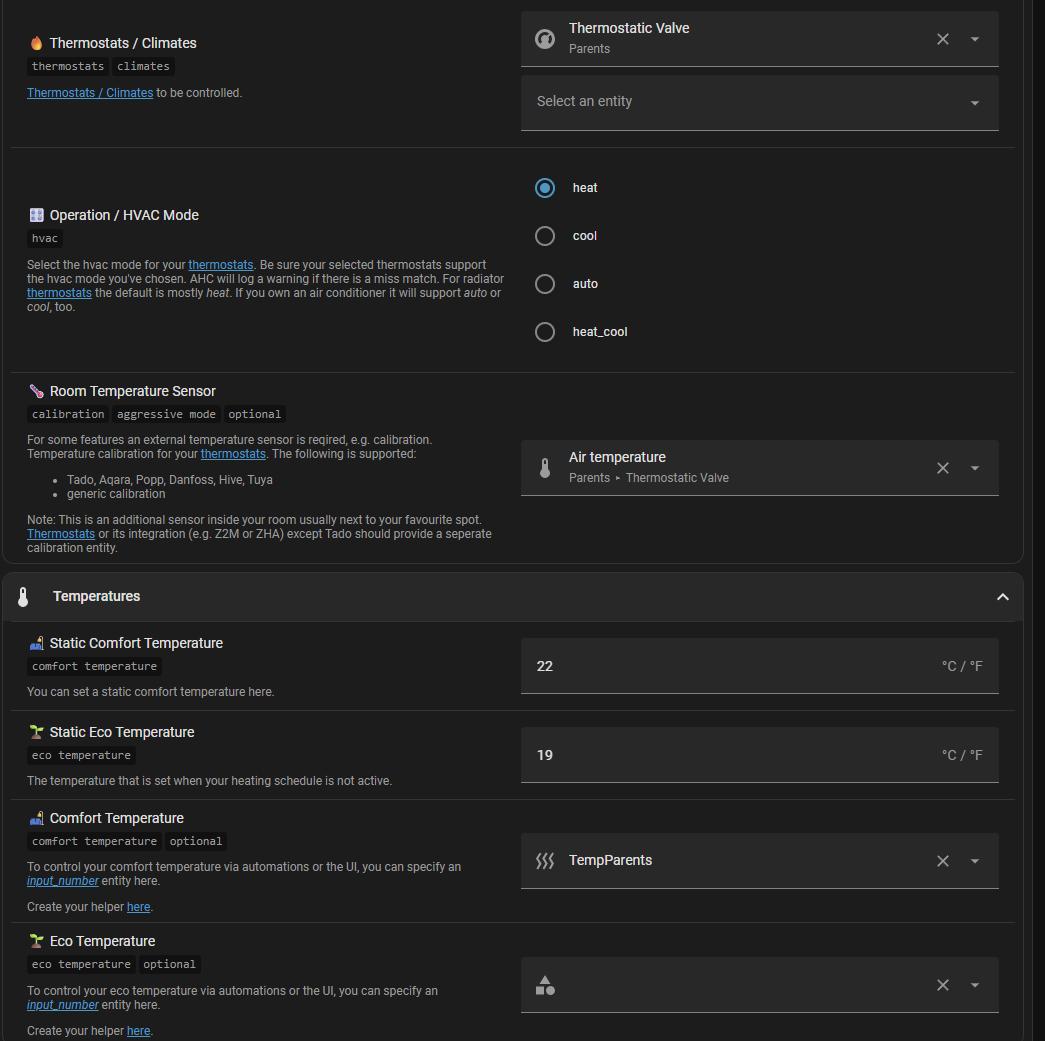
Task: Expand the Air temperature sensor dropdown
Action: click(x=974, y=468)
